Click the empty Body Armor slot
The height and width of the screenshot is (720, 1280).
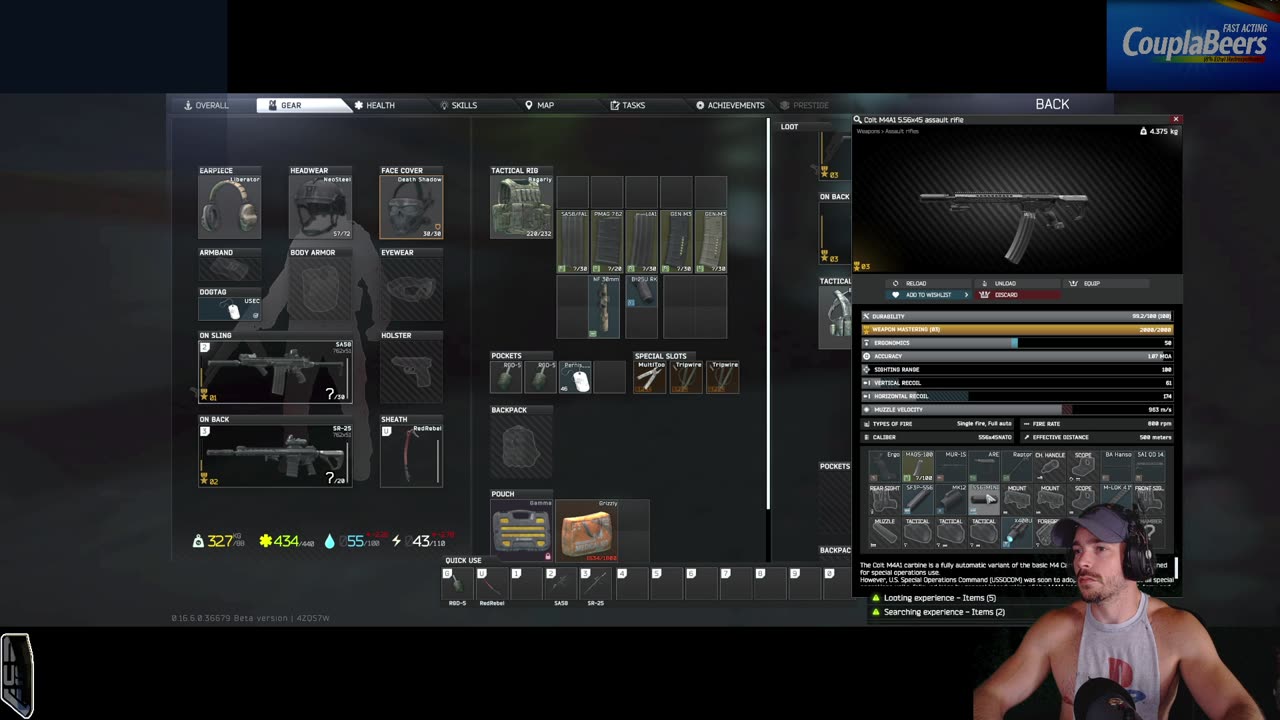(x=320, y=290)
